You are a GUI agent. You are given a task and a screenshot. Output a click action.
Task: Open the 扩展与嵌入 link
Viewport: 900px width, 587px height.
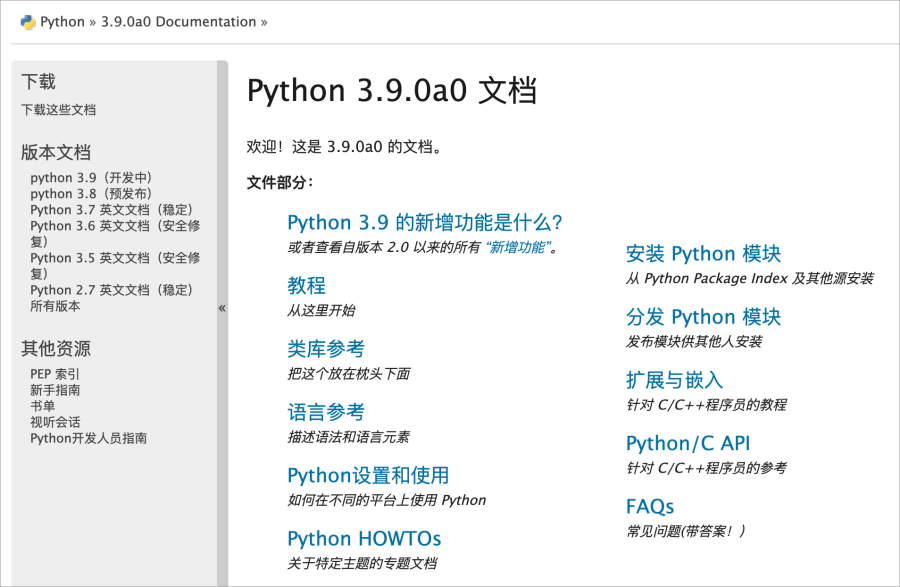[x=674, y=380]
